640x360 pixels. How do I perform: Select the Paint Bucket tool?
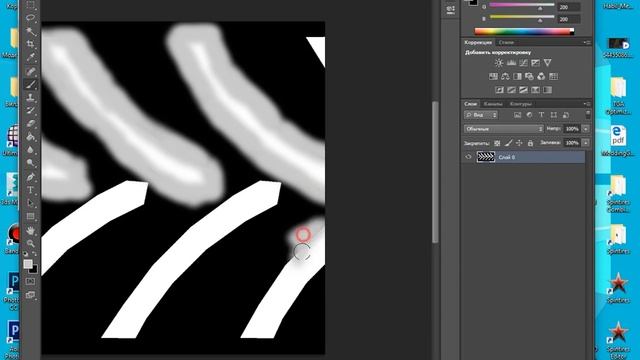(31, 137)
